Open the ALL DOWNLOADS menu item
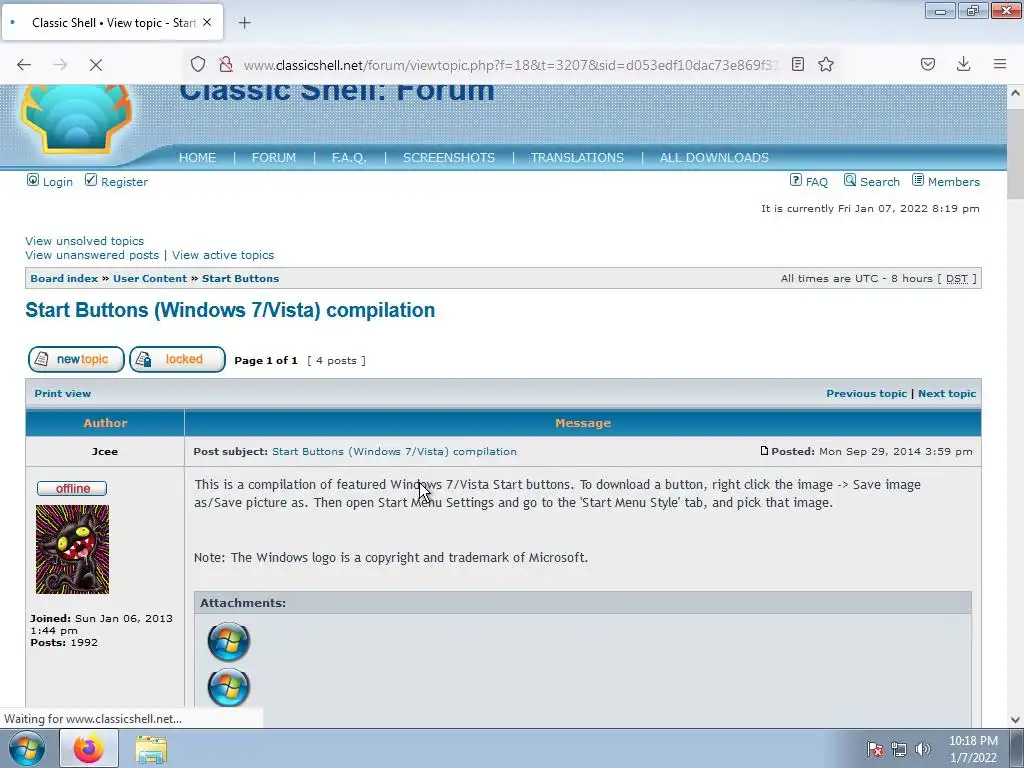 (x=714, y=157)
